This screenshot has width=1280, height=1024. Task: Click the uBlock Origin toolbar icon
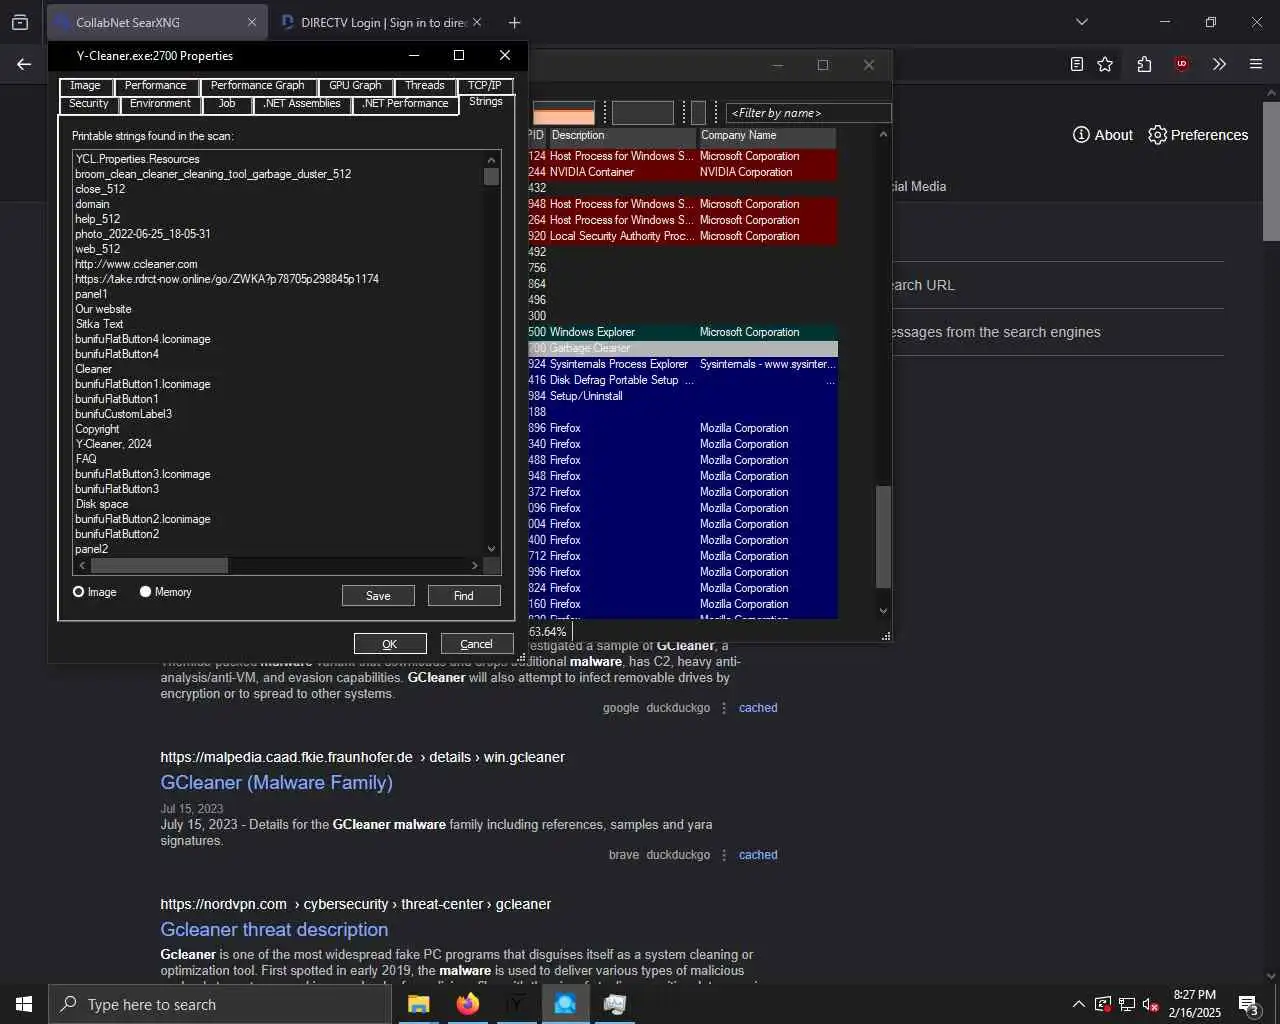1182,64
